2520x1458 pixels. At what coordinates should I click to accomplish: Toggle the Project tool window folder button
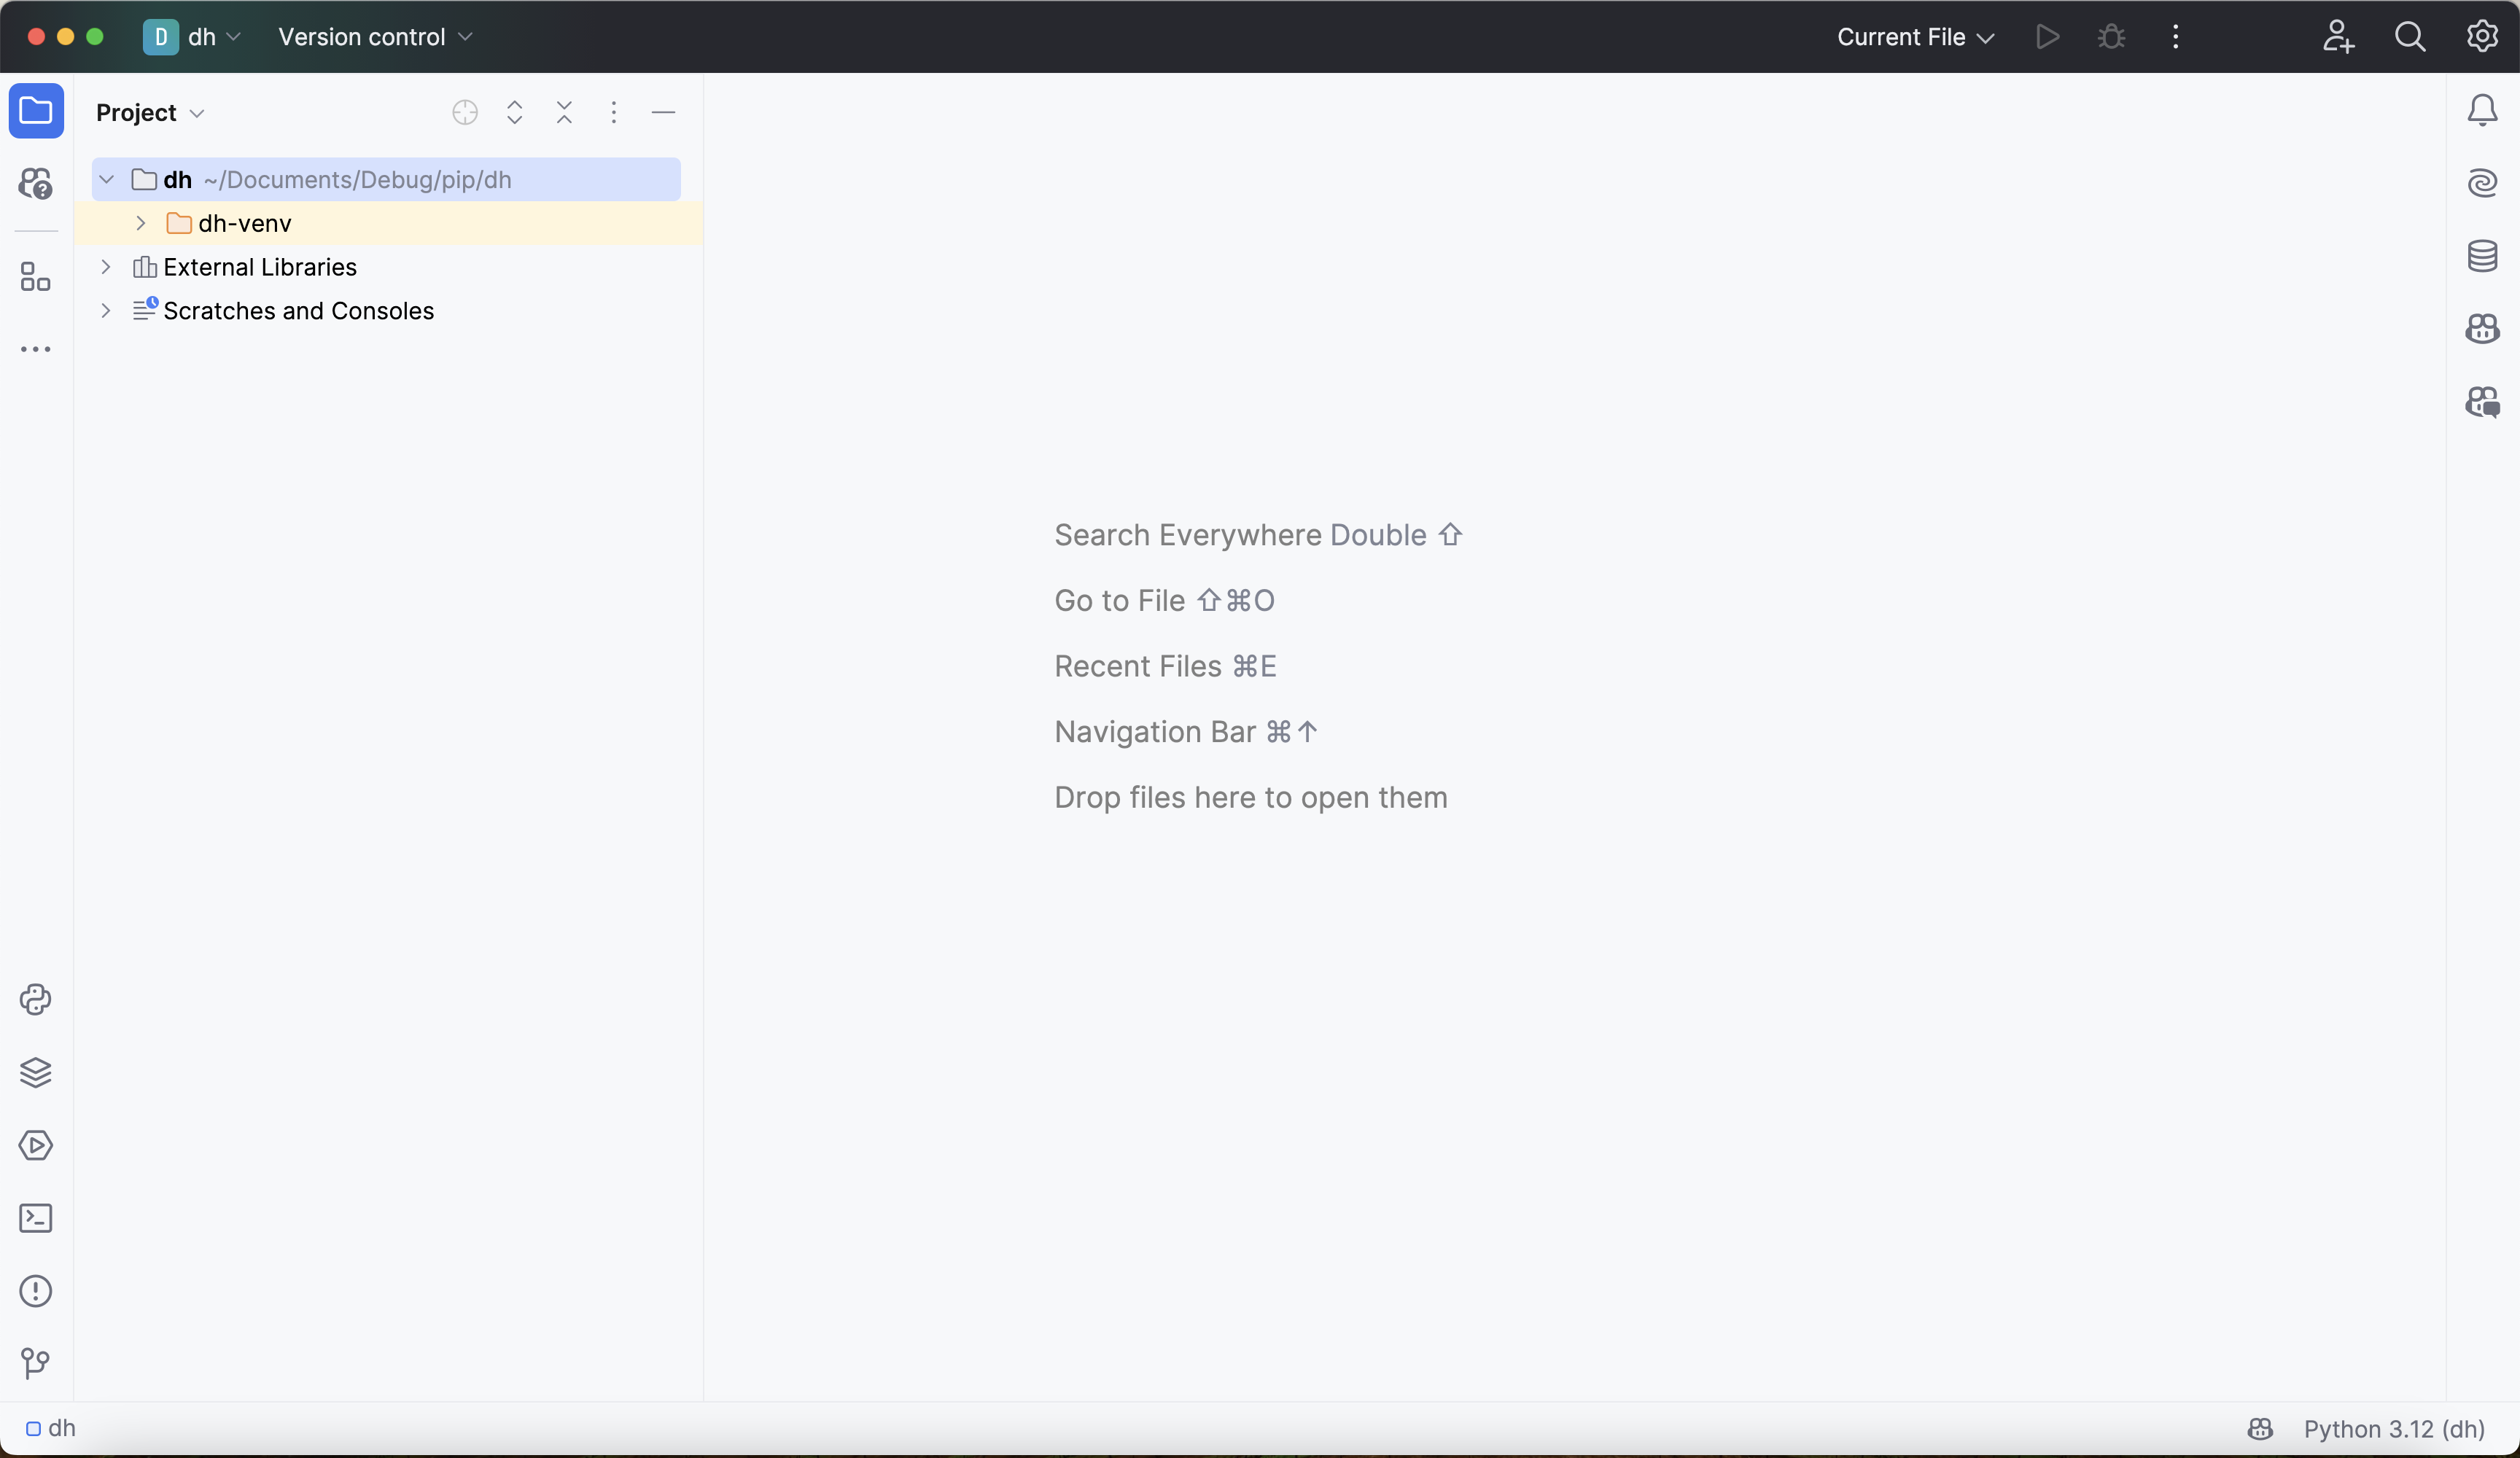pos(36,111)
